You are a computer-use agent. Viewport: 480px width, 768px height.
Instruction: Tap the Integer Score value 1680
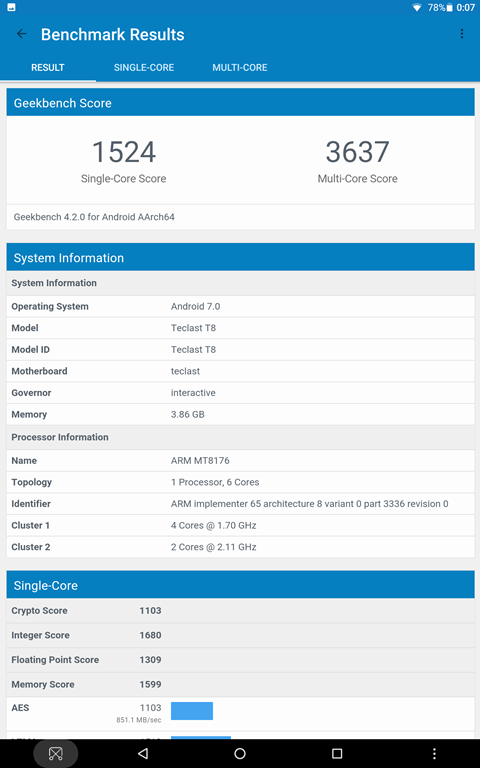click(x=150, y=635)
